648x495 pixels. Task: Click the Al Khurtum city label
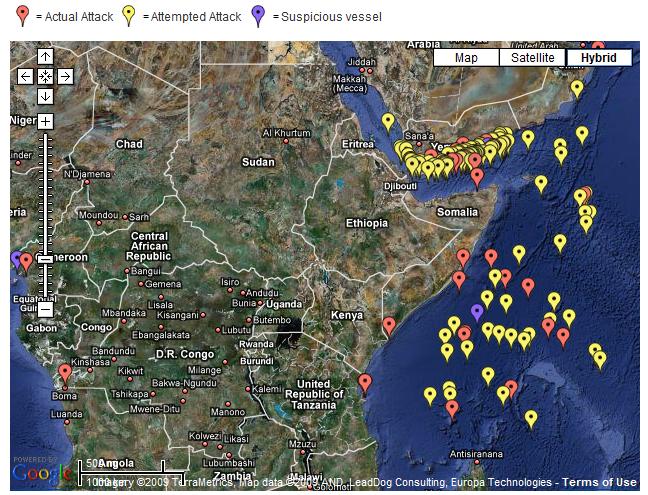point(286,133)
